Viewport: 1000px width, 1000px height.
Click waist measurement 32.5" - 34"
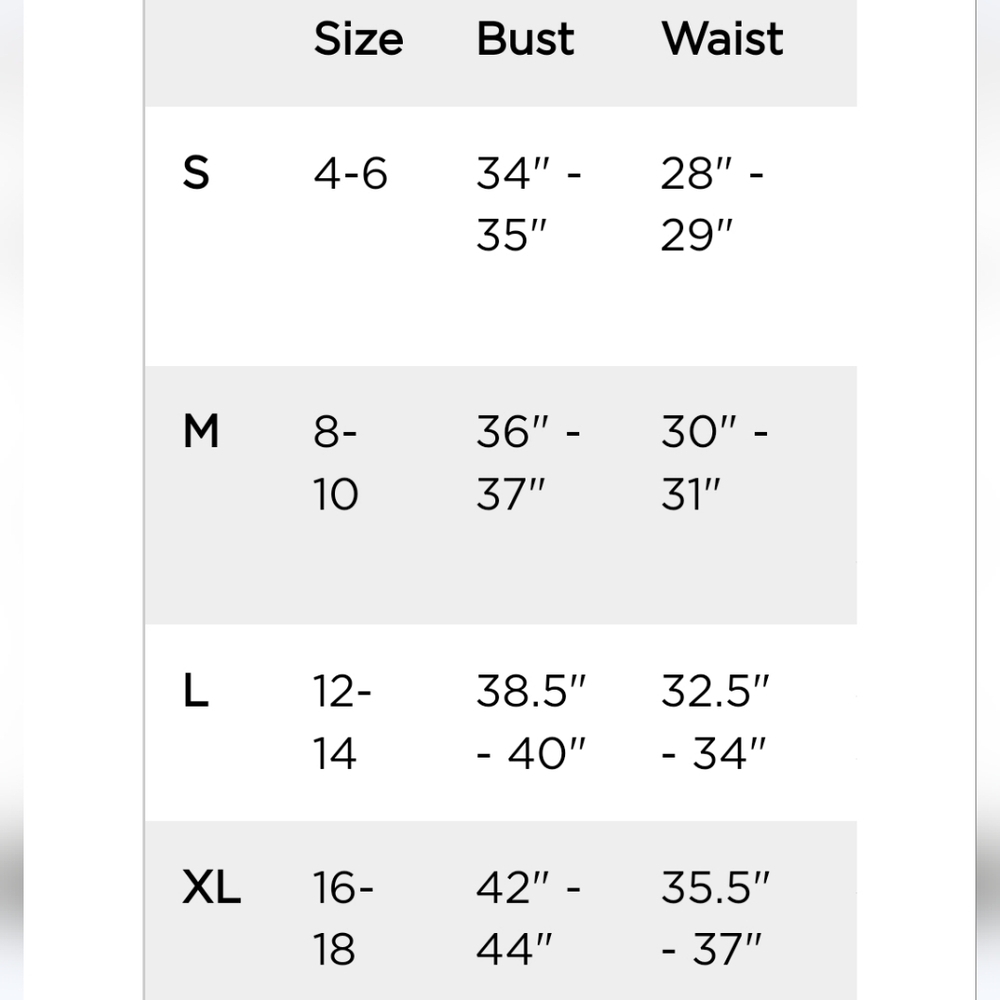tap(715, 721)
